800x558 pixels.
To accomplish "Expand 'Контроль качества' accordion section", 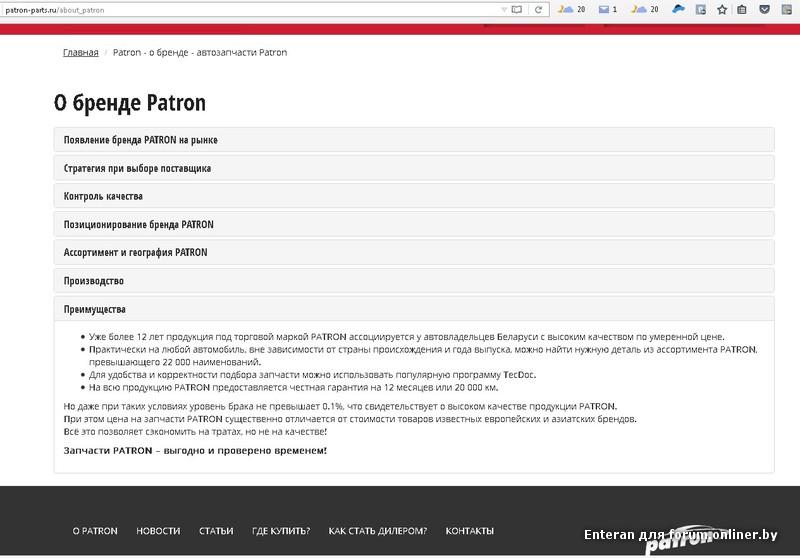I will 414,196.
